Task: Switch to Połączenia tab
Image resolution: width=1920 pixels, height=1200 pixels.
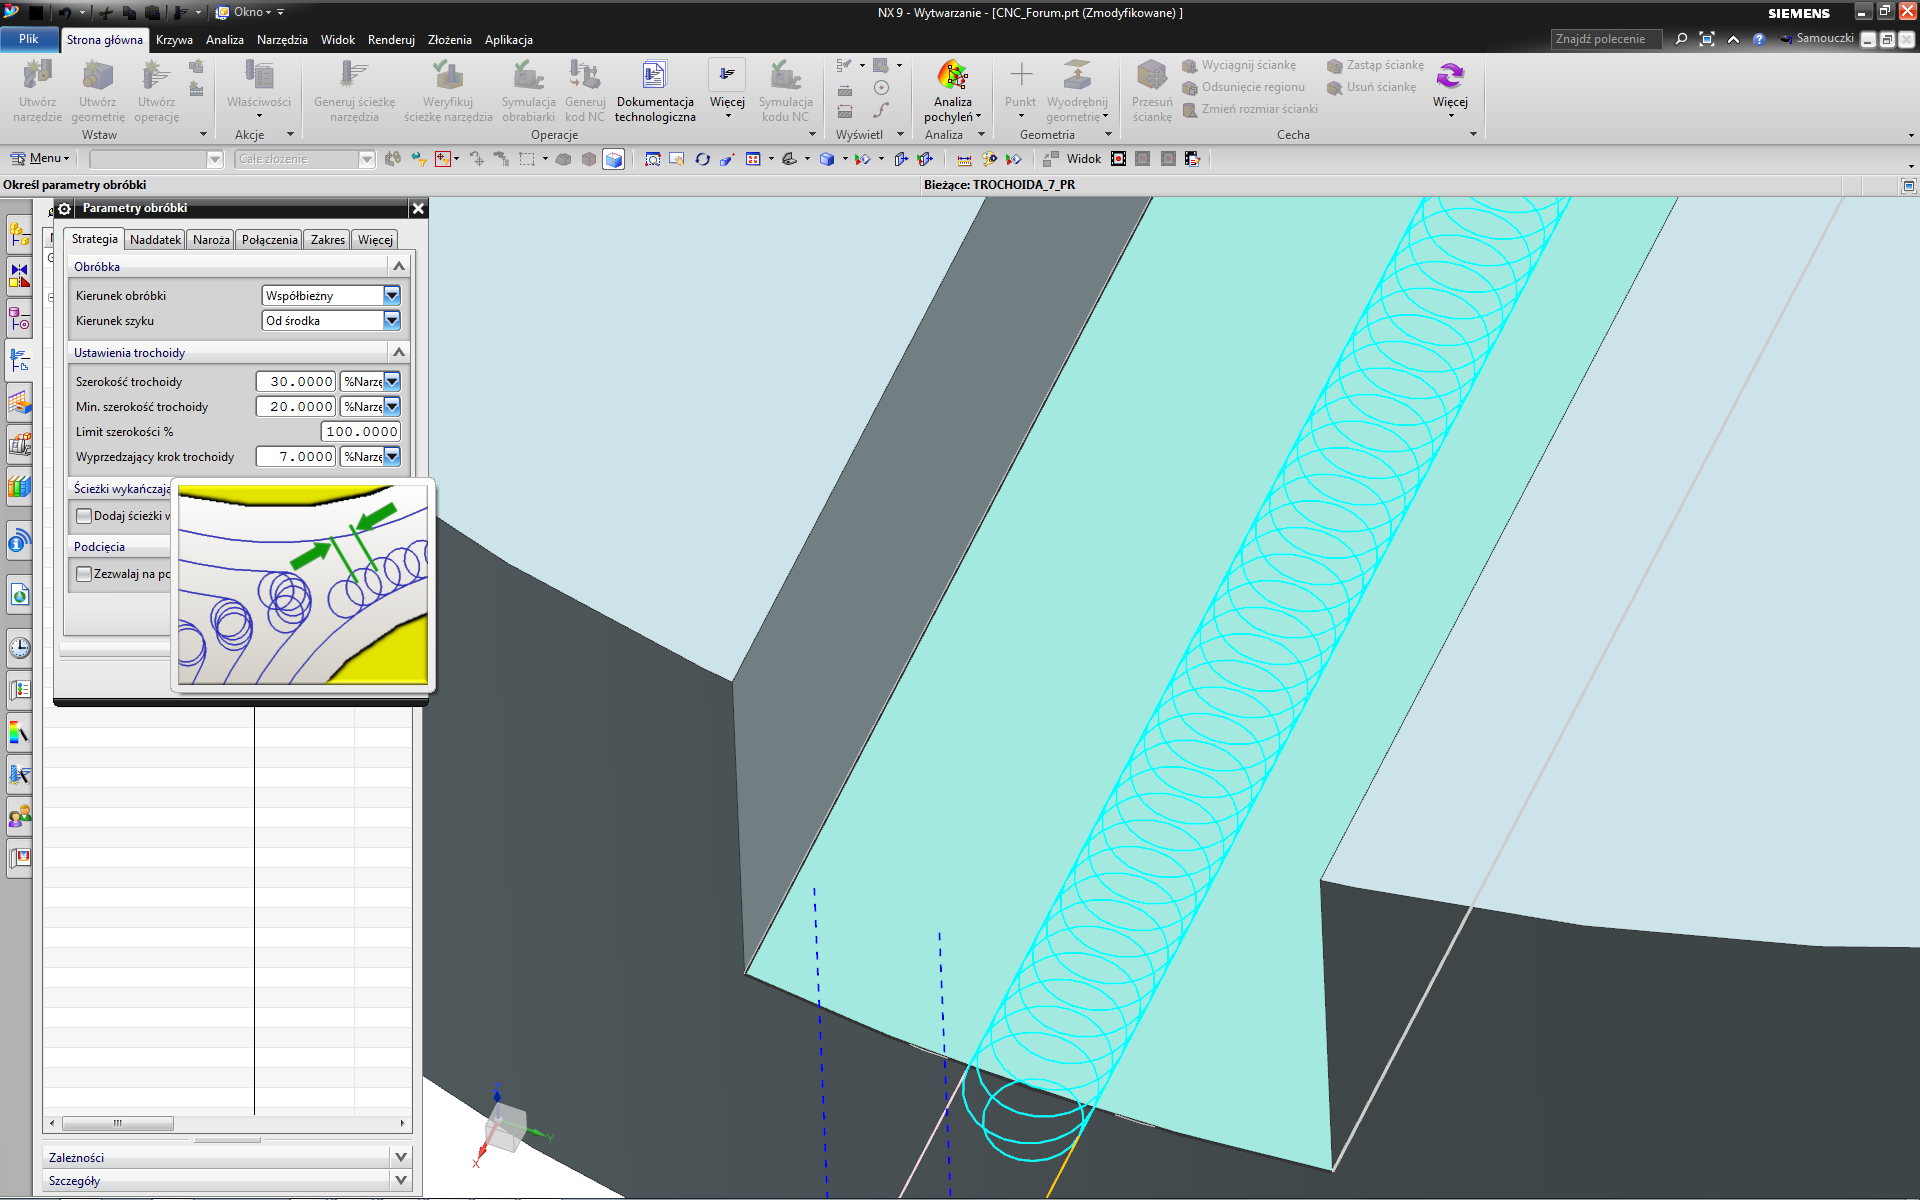Action: coord(269,240)
